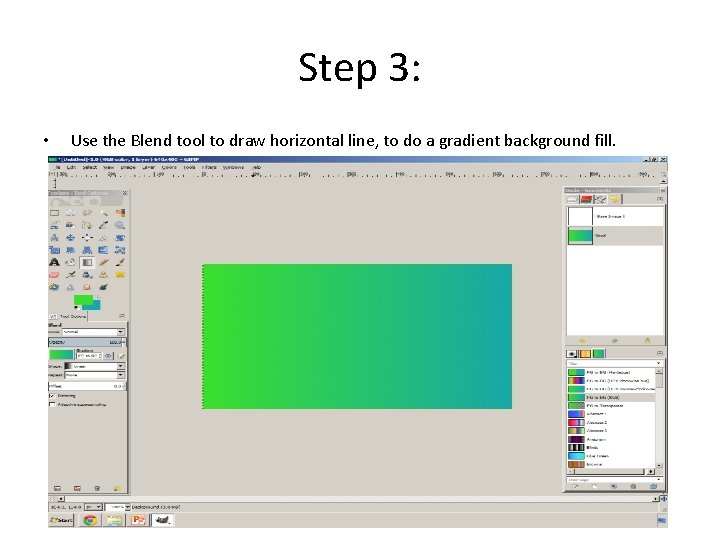Select the Paintbrush tool
This screenshot has height=540, width=720.
click(120, 263)
